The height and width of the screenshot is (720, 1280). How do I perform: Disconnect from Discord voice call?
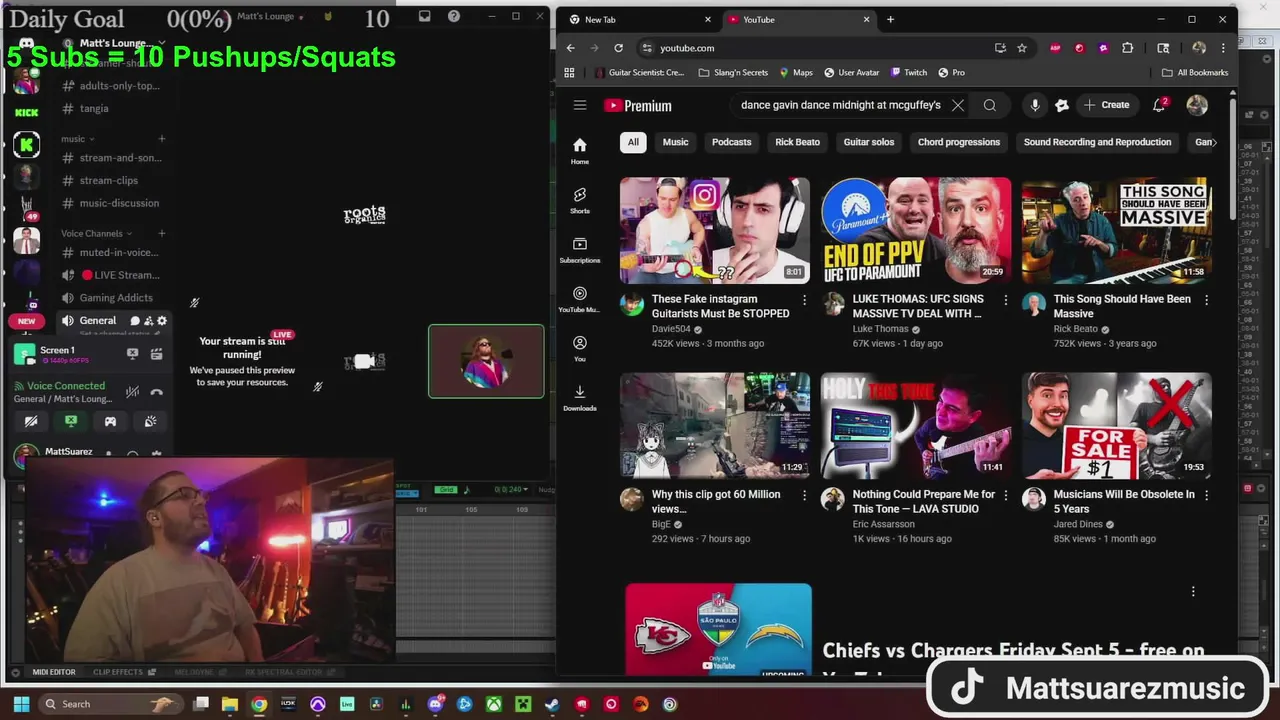[156, 392]
